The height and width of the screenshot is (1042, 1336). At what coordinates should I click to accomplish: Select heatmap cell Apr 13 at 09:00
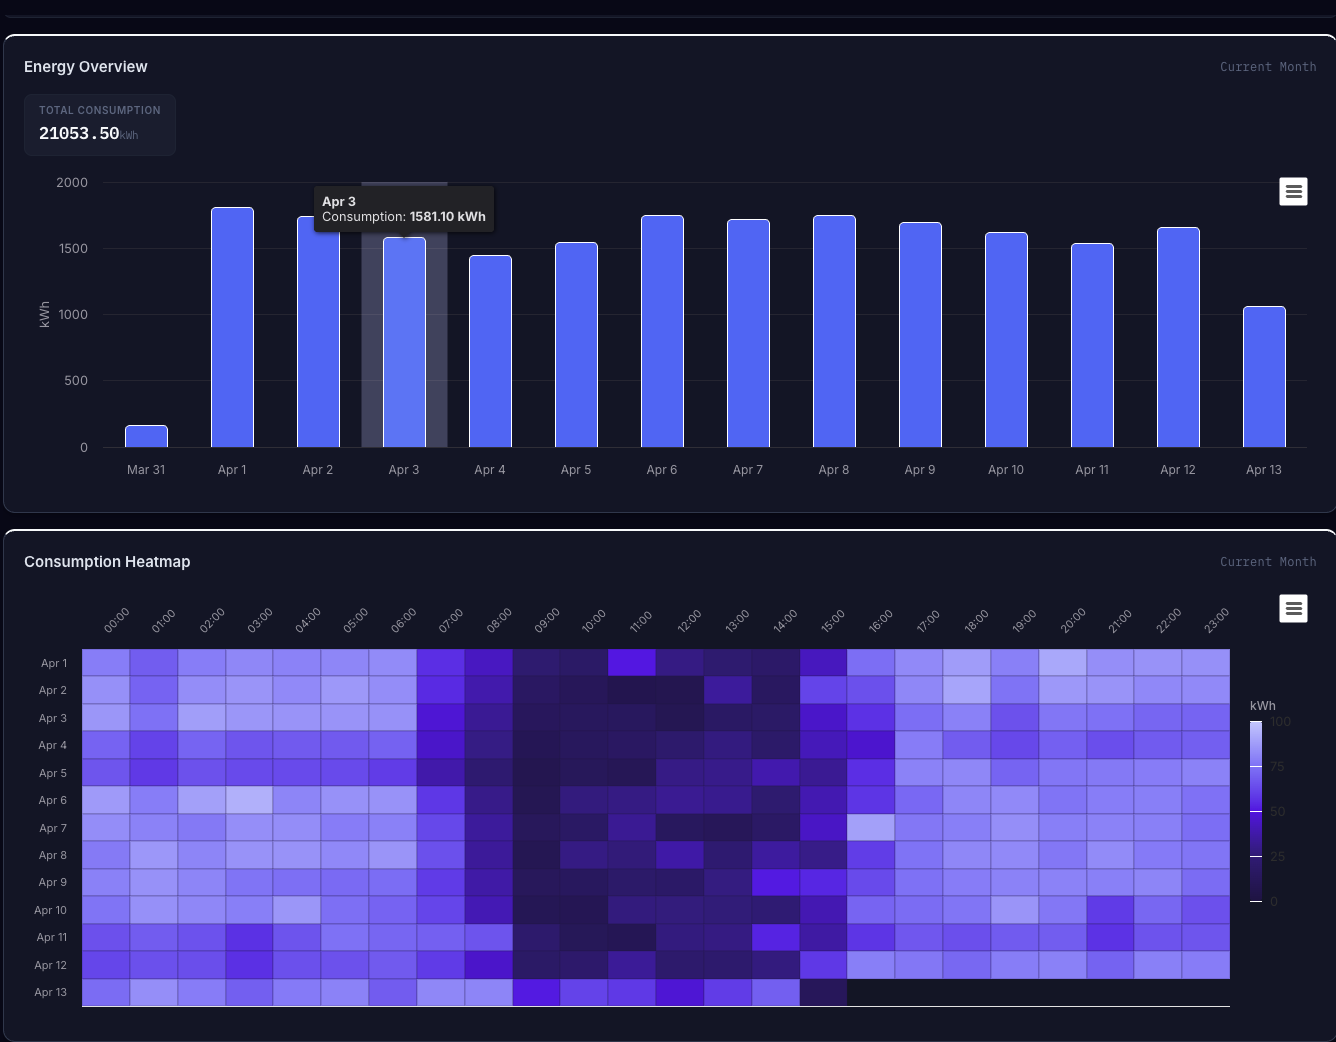(536, 992)
